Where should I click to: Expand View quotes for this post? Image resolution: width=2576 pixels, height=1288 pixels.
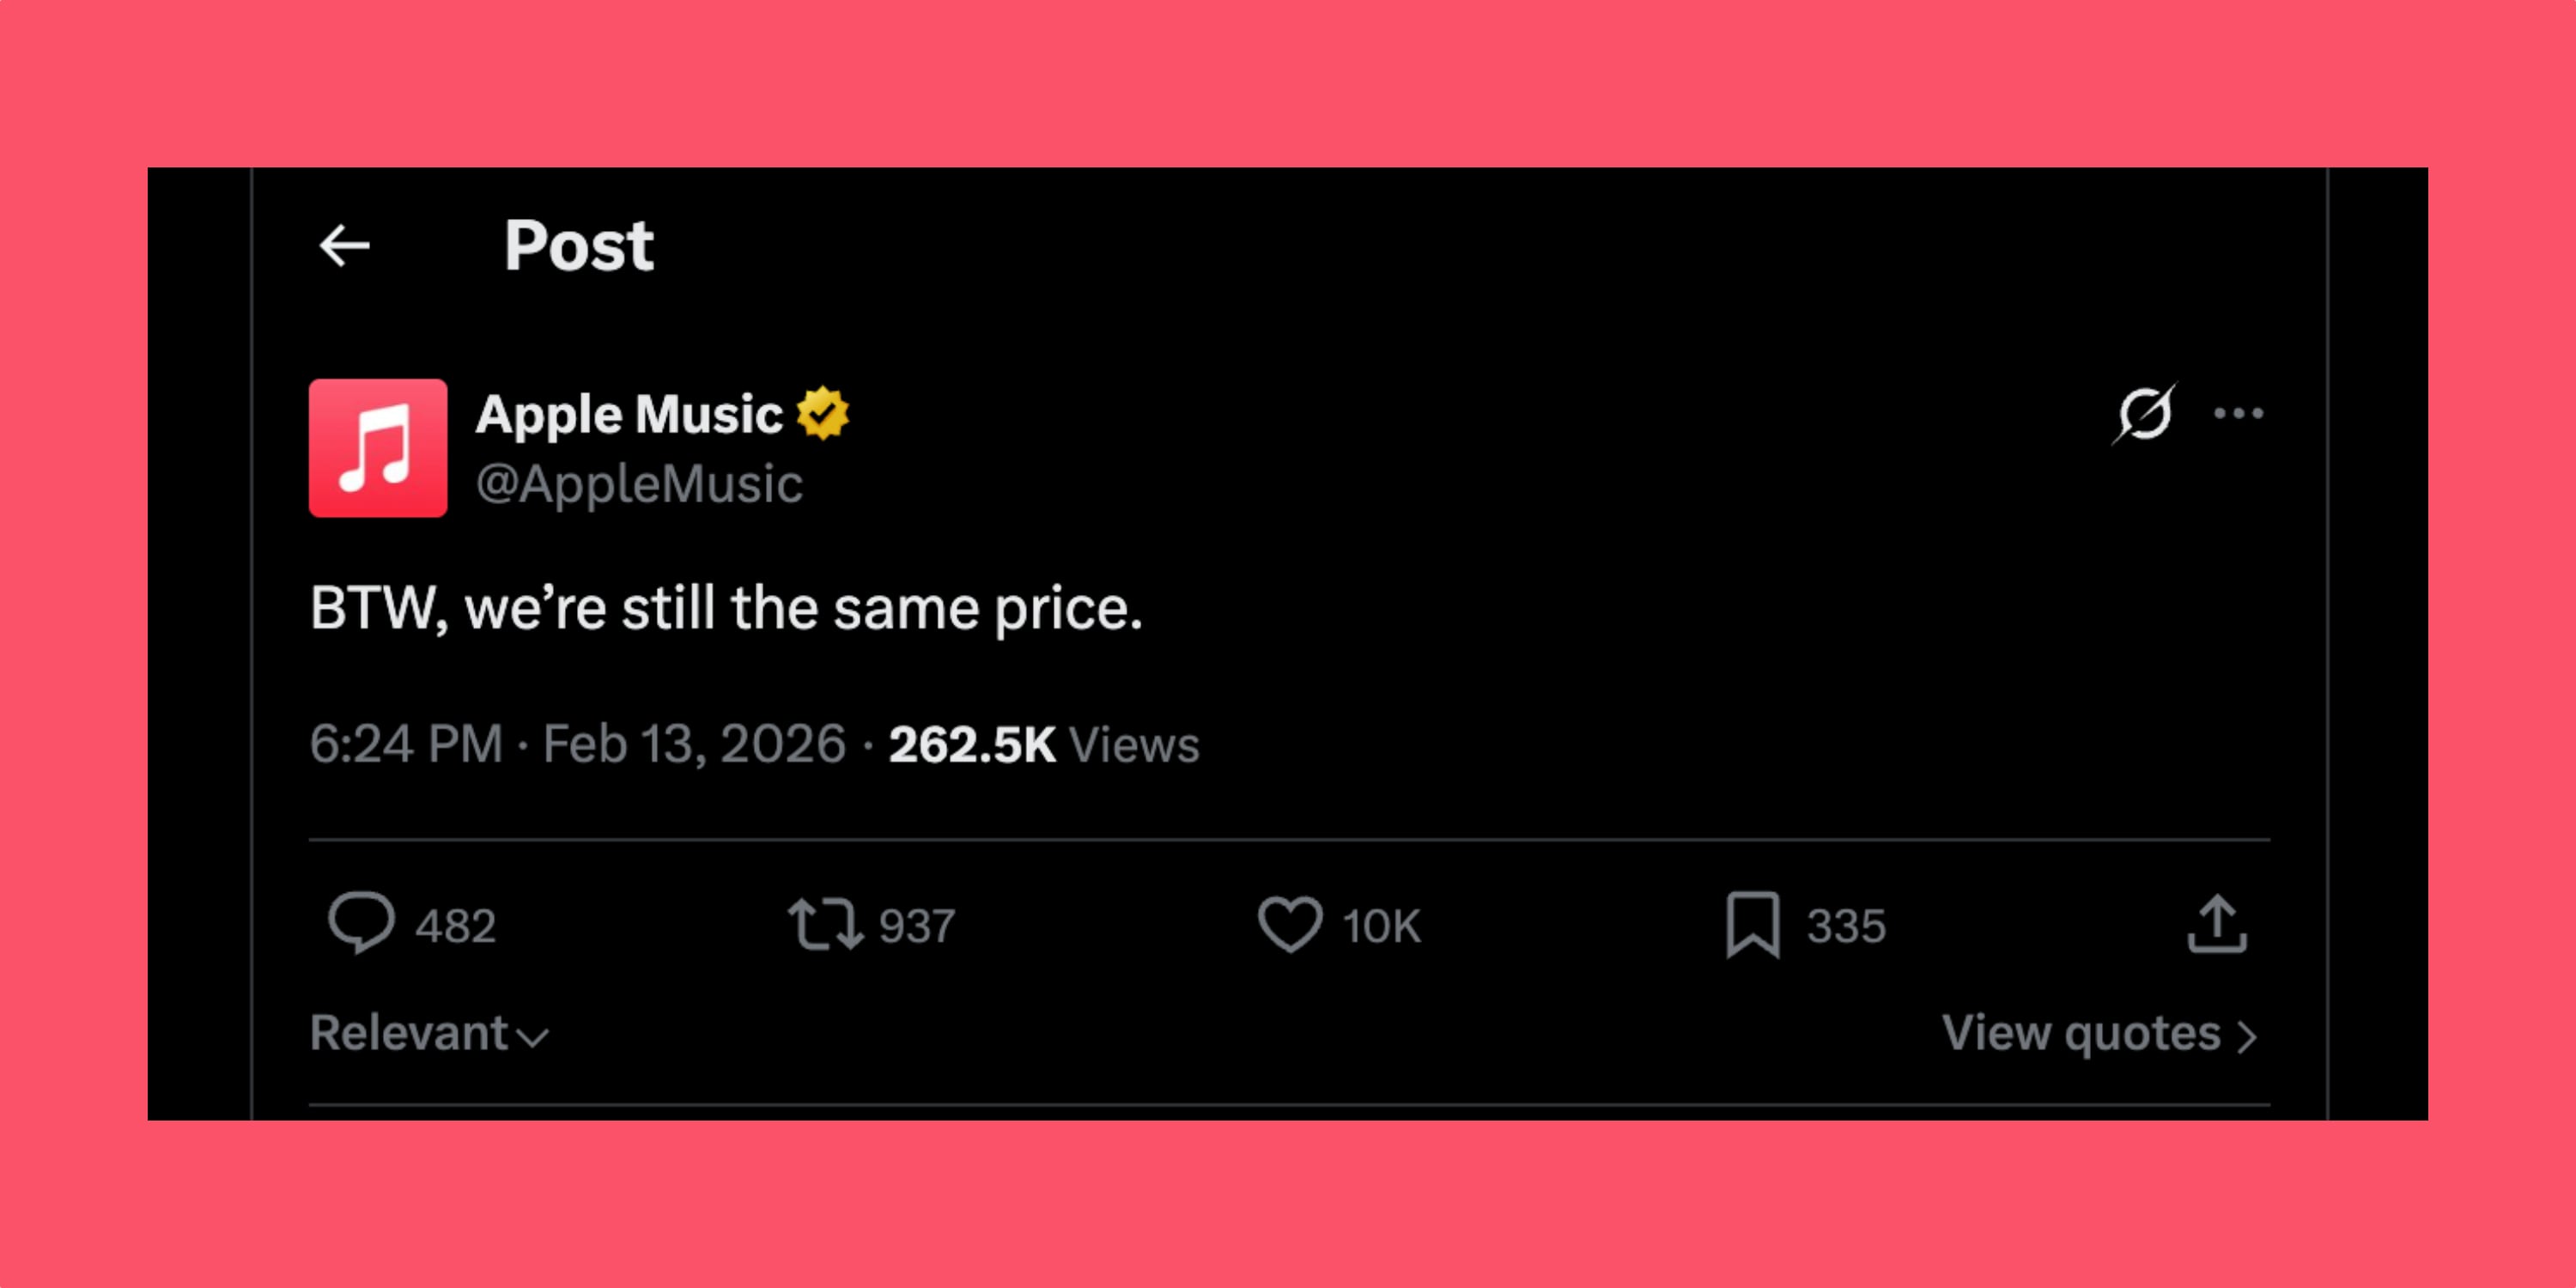[2104, 1033]
